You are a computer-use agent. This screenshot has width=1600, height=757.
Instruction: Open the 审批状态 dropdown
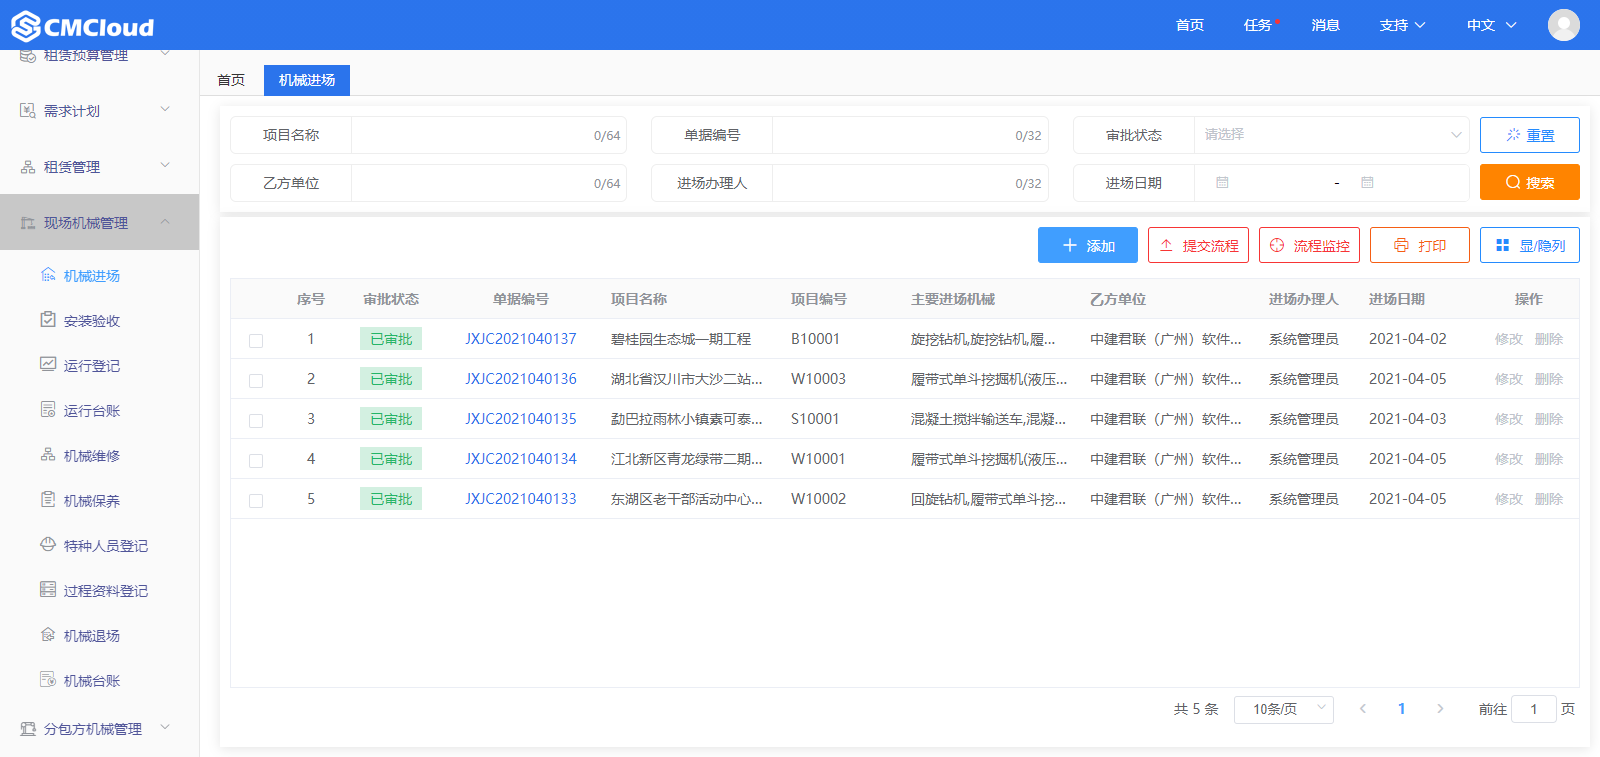tap(1331, 135)
